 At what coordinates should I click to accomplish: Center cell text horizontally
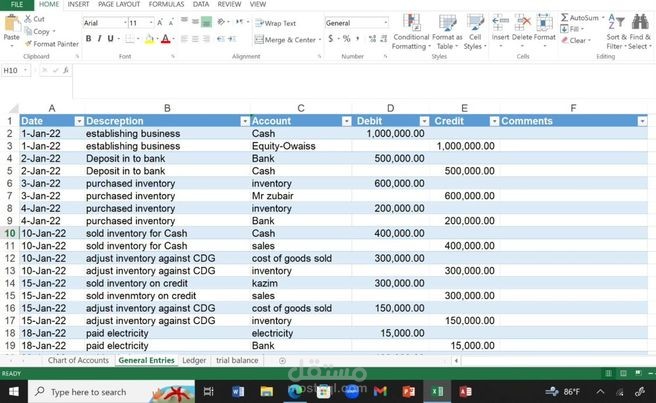[195, 39]
